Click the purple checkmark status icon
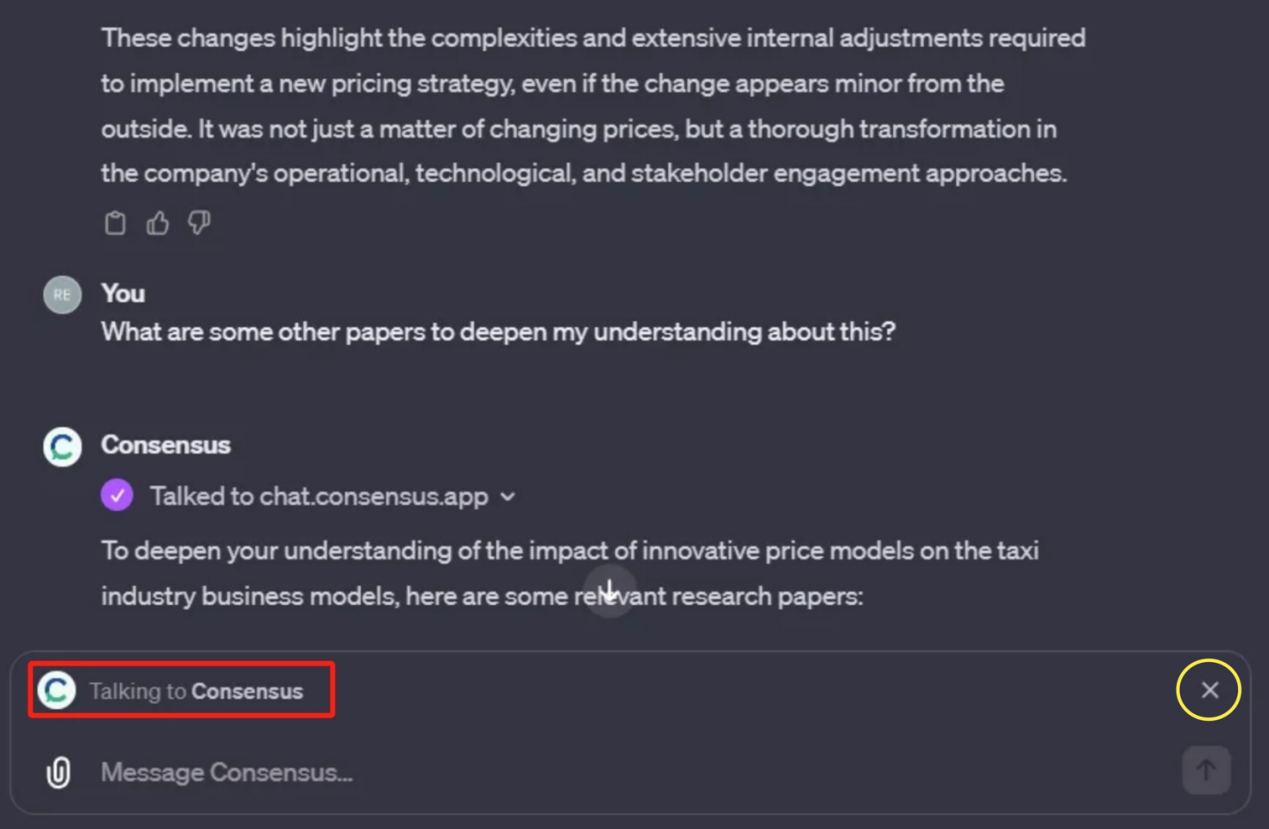Image resolution: width=1269 pixels, height=829 pixels. pyautogui.click(x=117, y=496)
